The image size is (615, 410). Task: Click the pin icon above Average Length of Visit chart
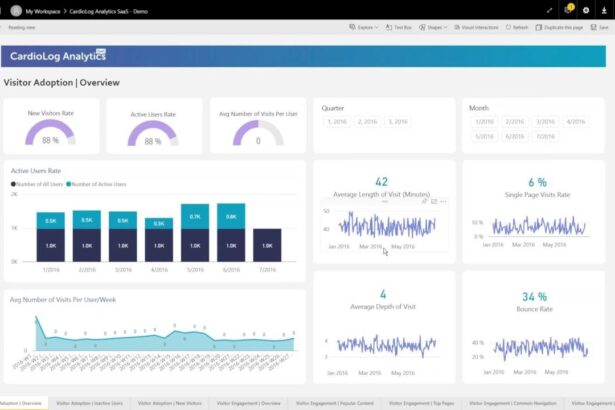(424, 201)
